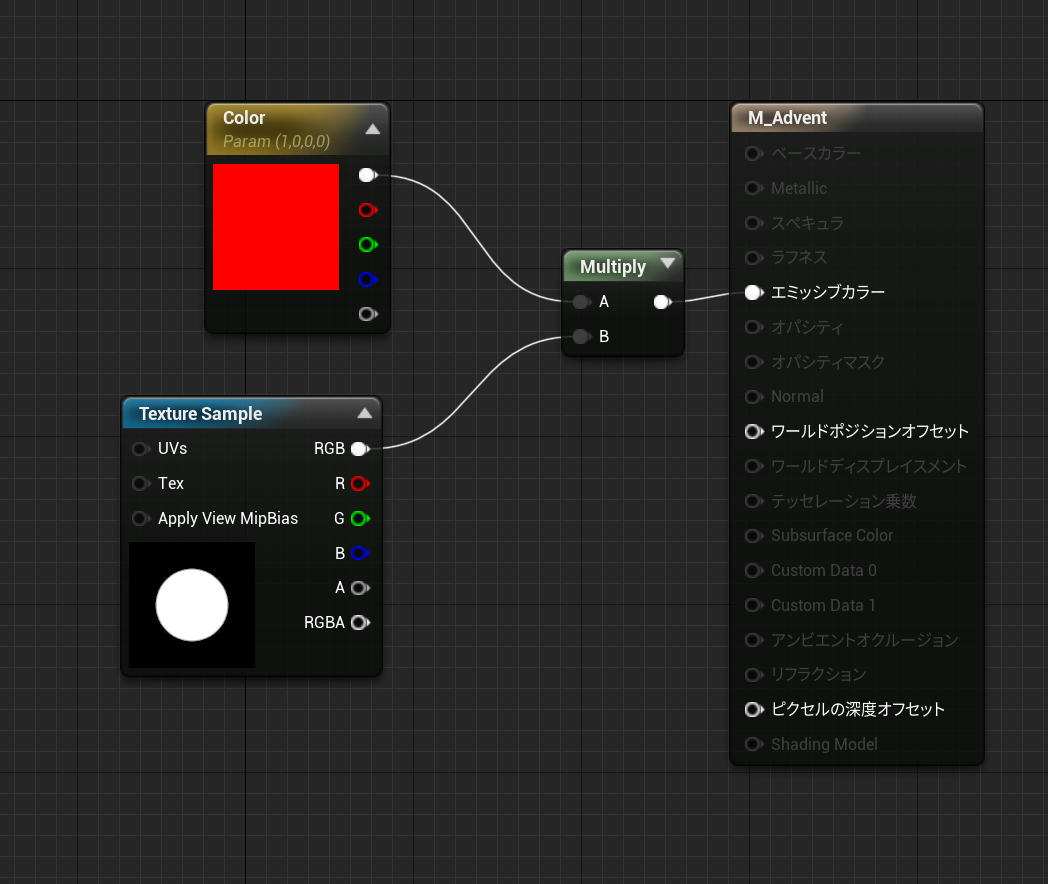The image size is (1048, 884).
Task: Click the Color node's green channel output pin
Action: (x=368, y=245)
